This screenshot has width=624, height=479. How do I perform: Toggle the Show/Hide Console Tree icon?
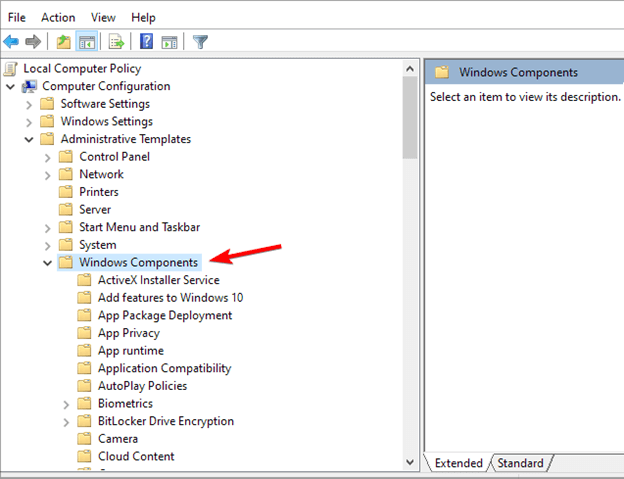pos(86,41)
